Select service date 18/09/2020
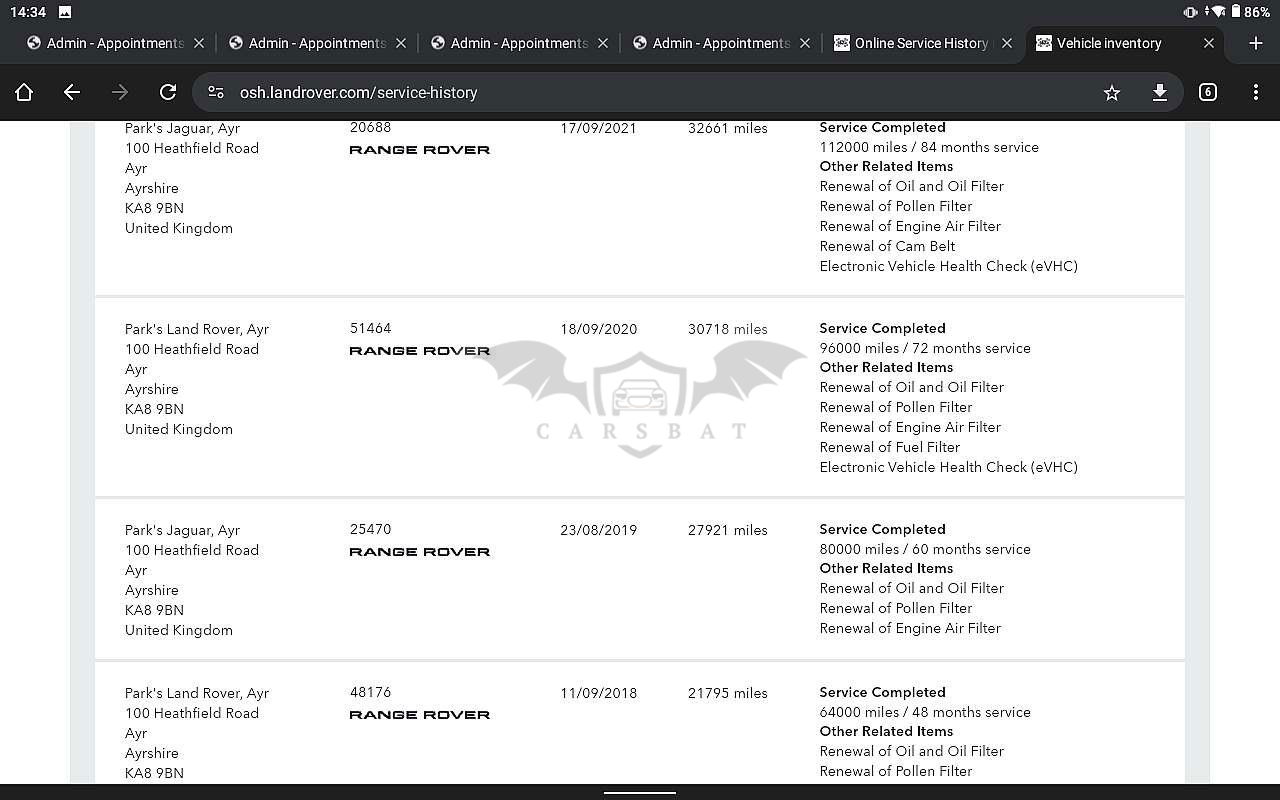This screenshot has width=1280, height=800. coord(598,329)
